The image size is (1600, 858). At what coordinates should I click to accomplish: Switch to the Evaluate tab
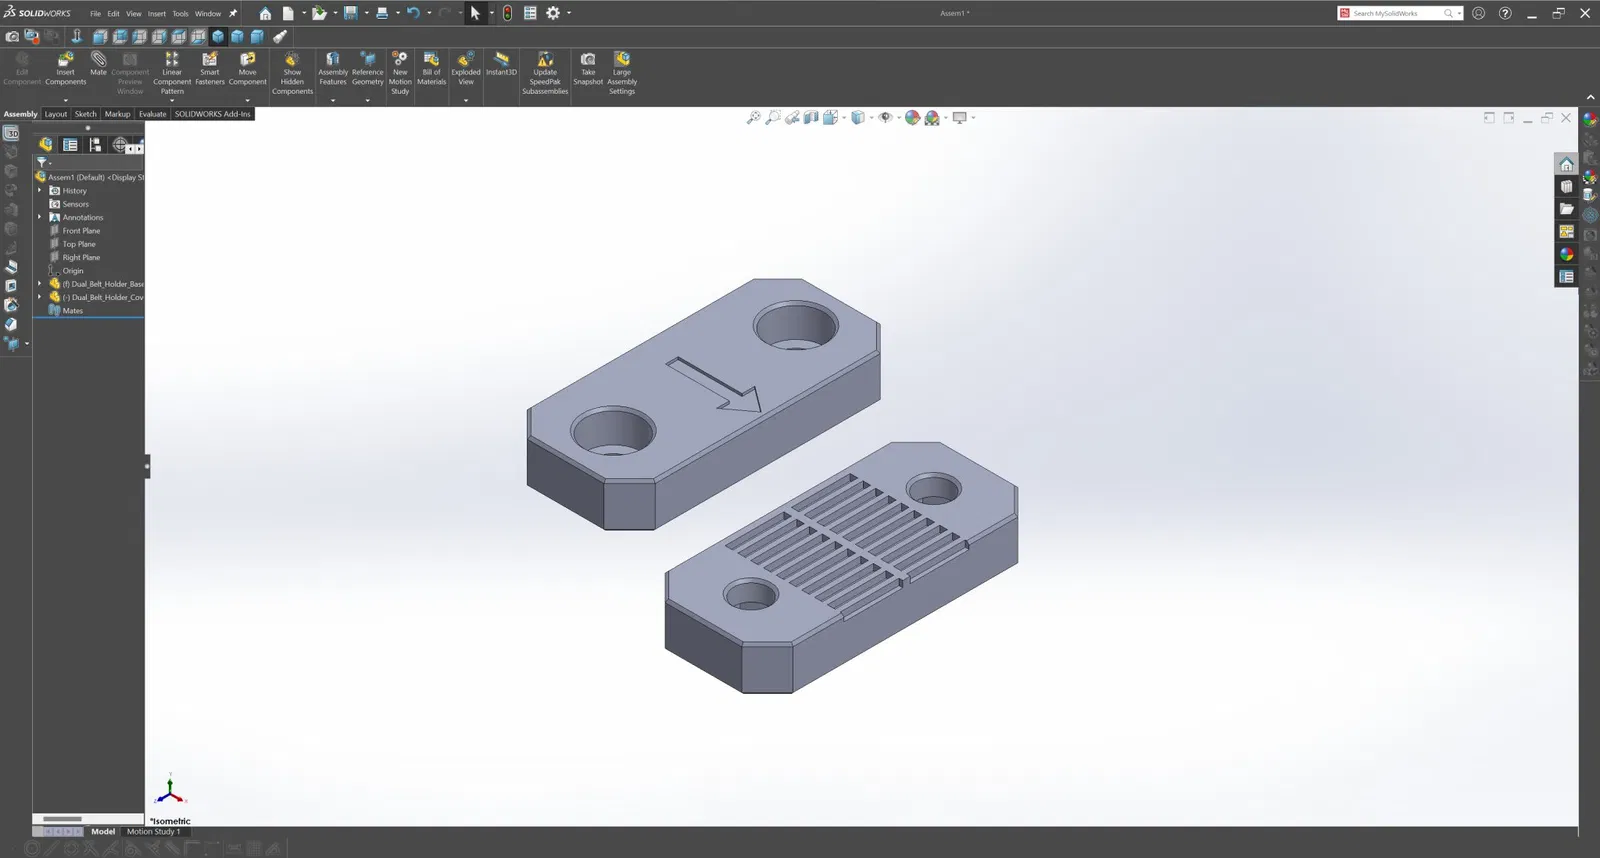152,114
